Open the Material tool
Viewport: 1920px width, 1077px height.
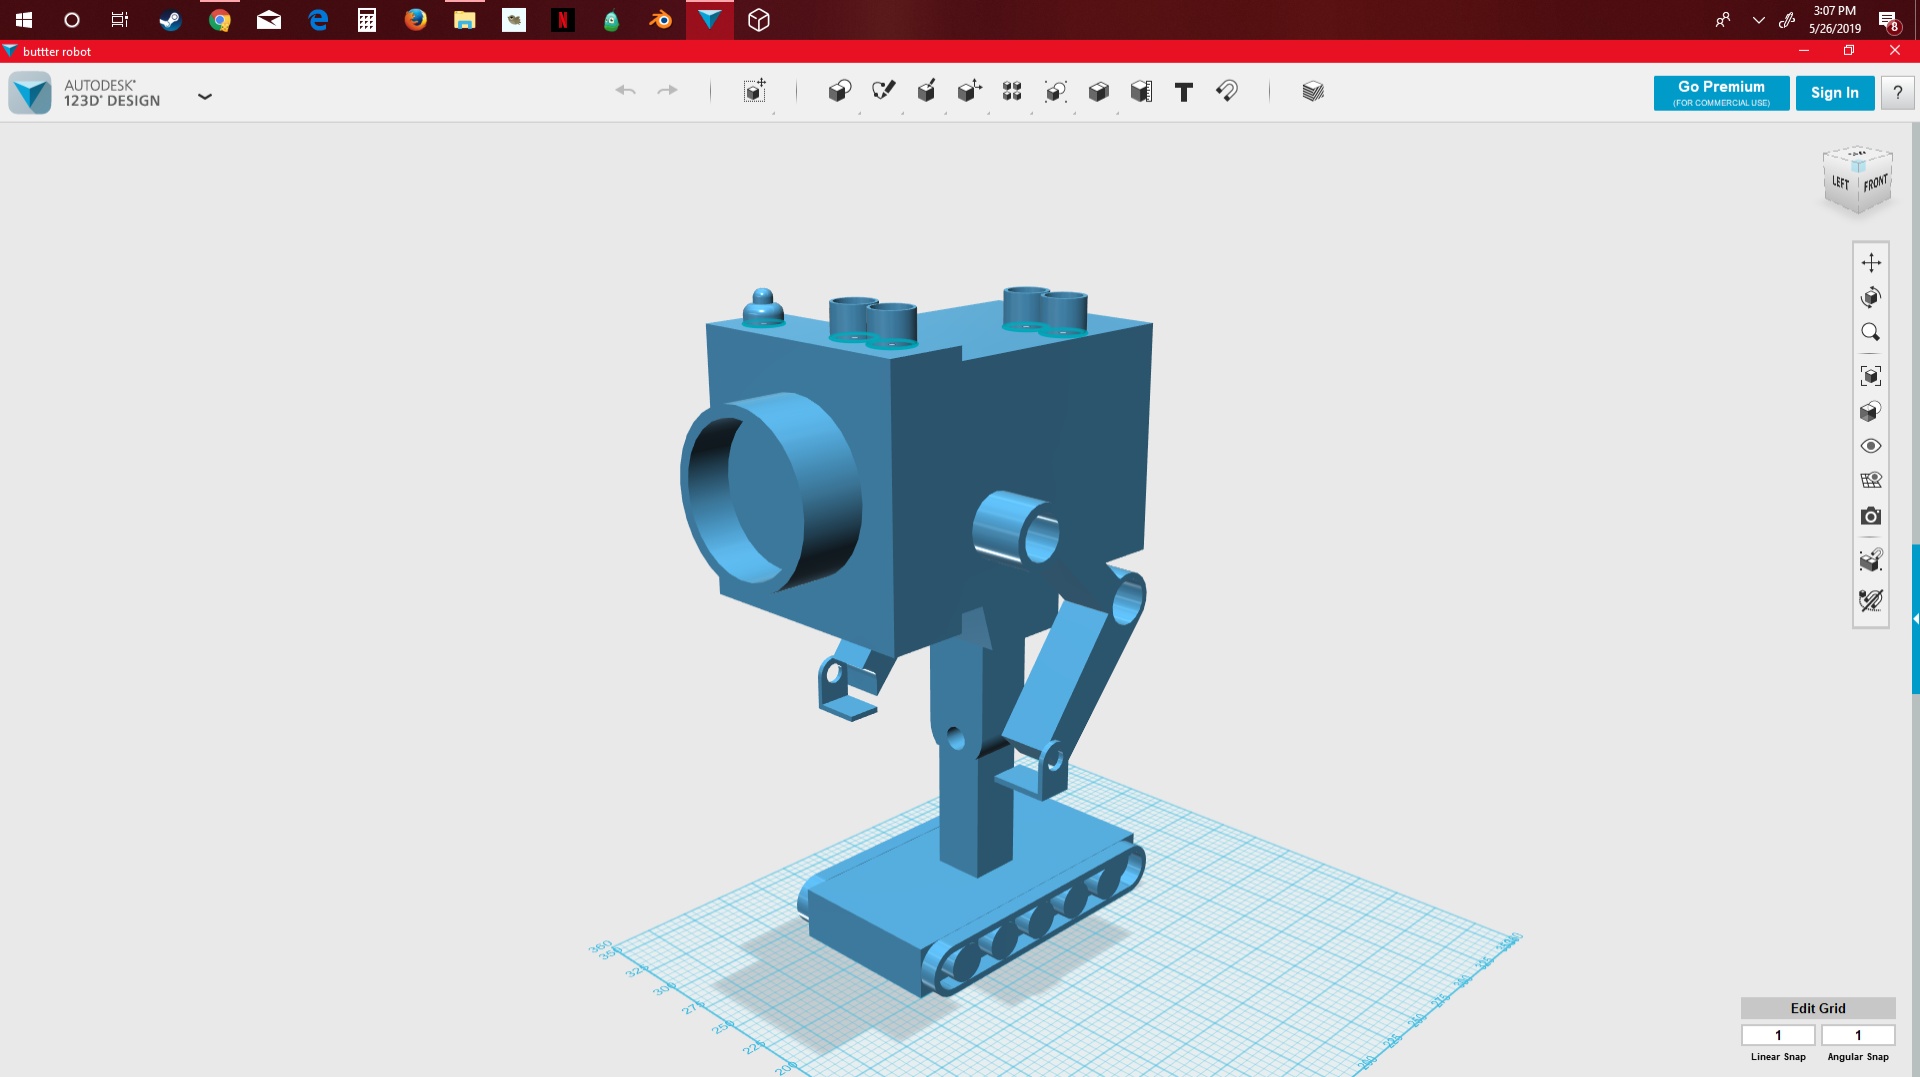1313,91
